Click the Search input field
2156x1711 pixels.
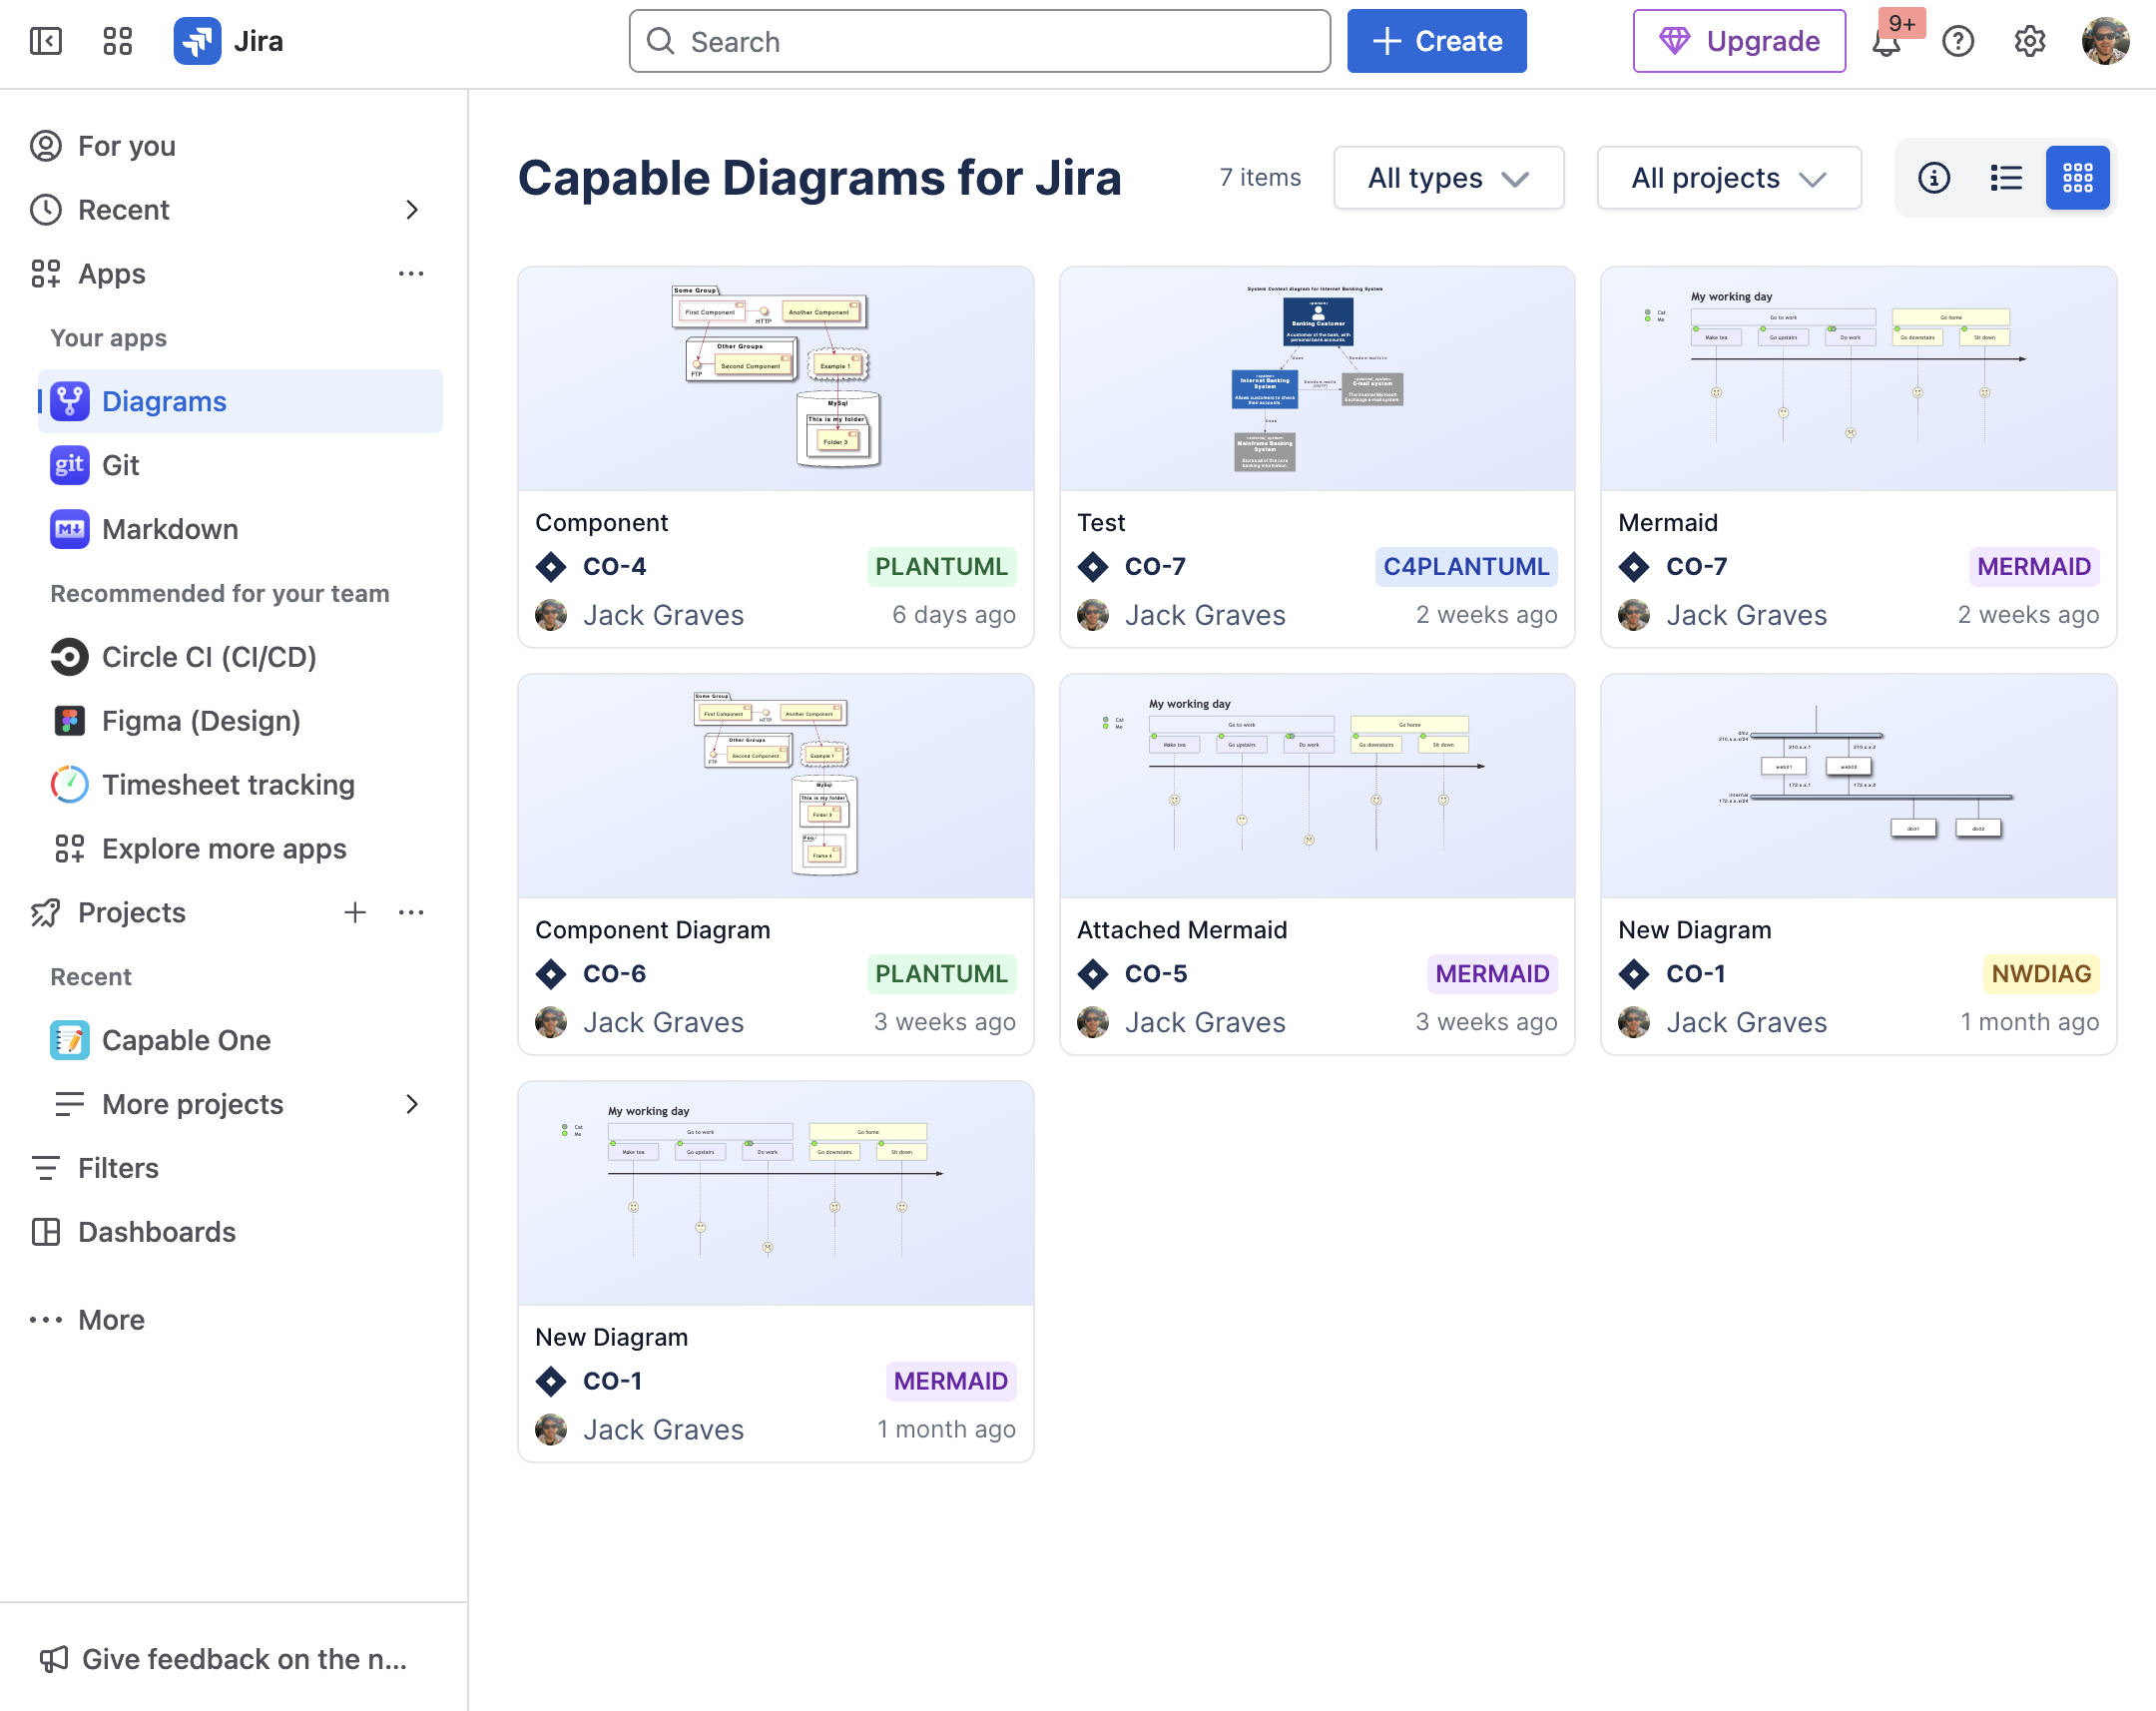tap(979, 41)
